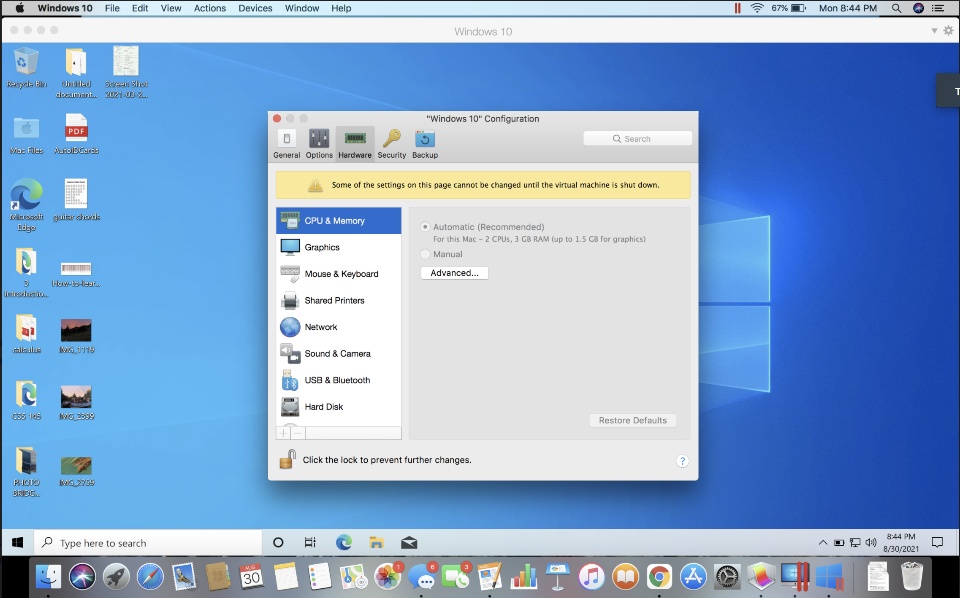Select the AutoIDCards PDF desktop icon
This screenshot has width=960, height=598.
[77, 135]
